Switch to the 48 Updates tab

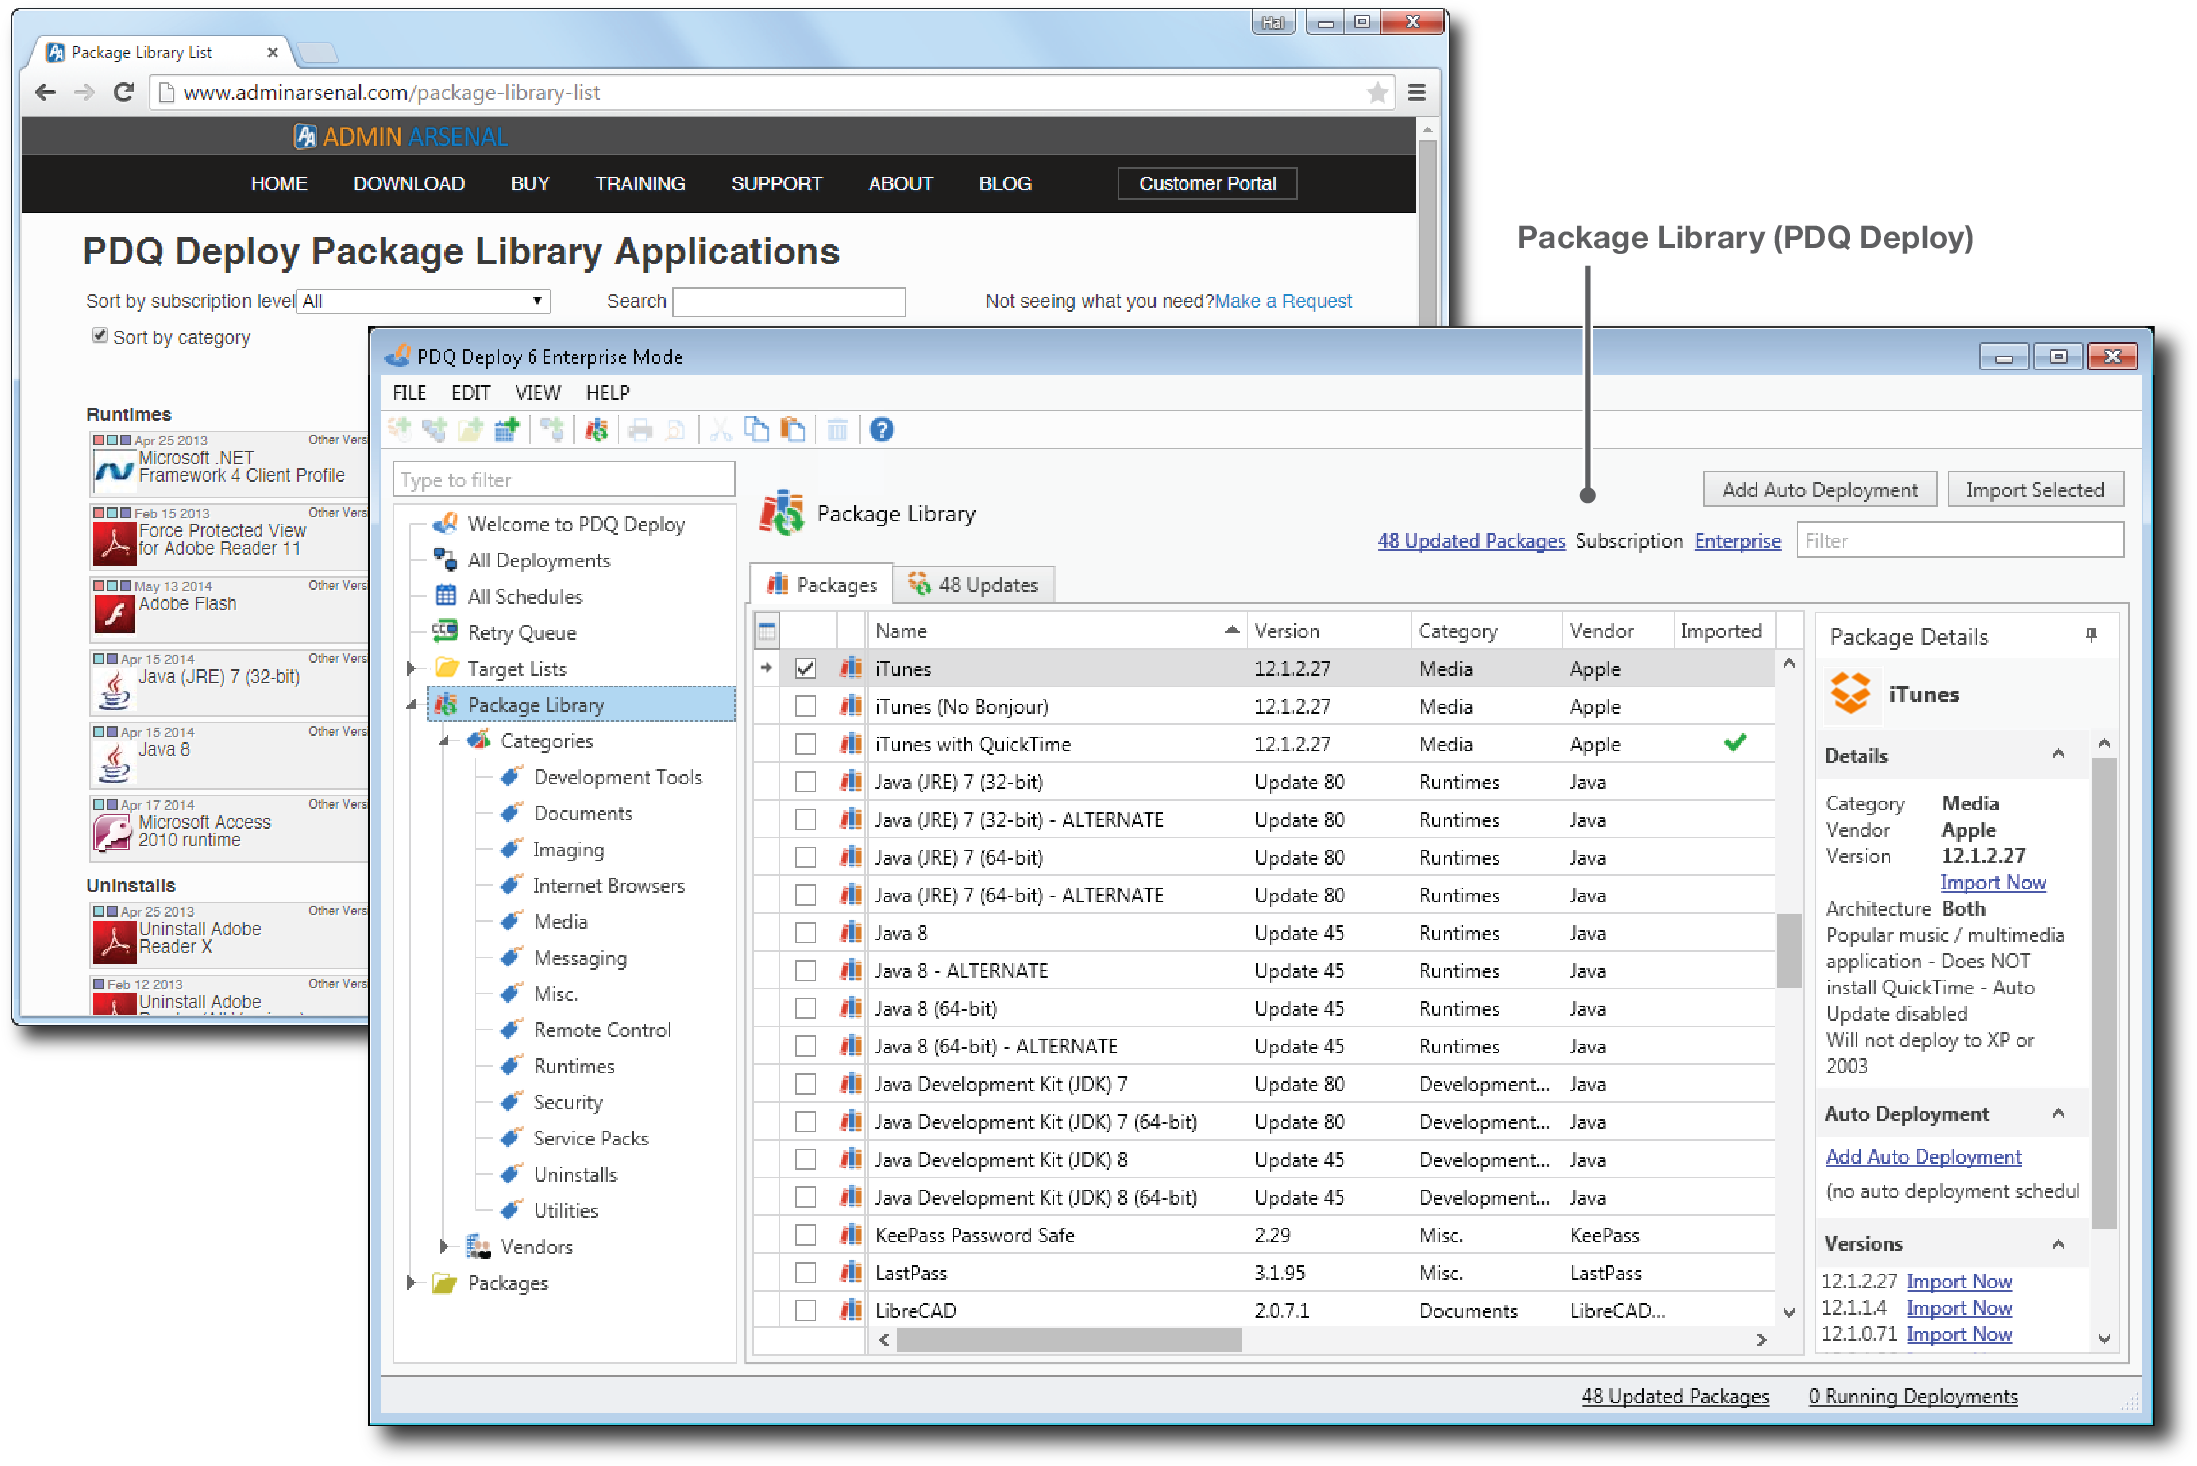(x=974, y=585)
